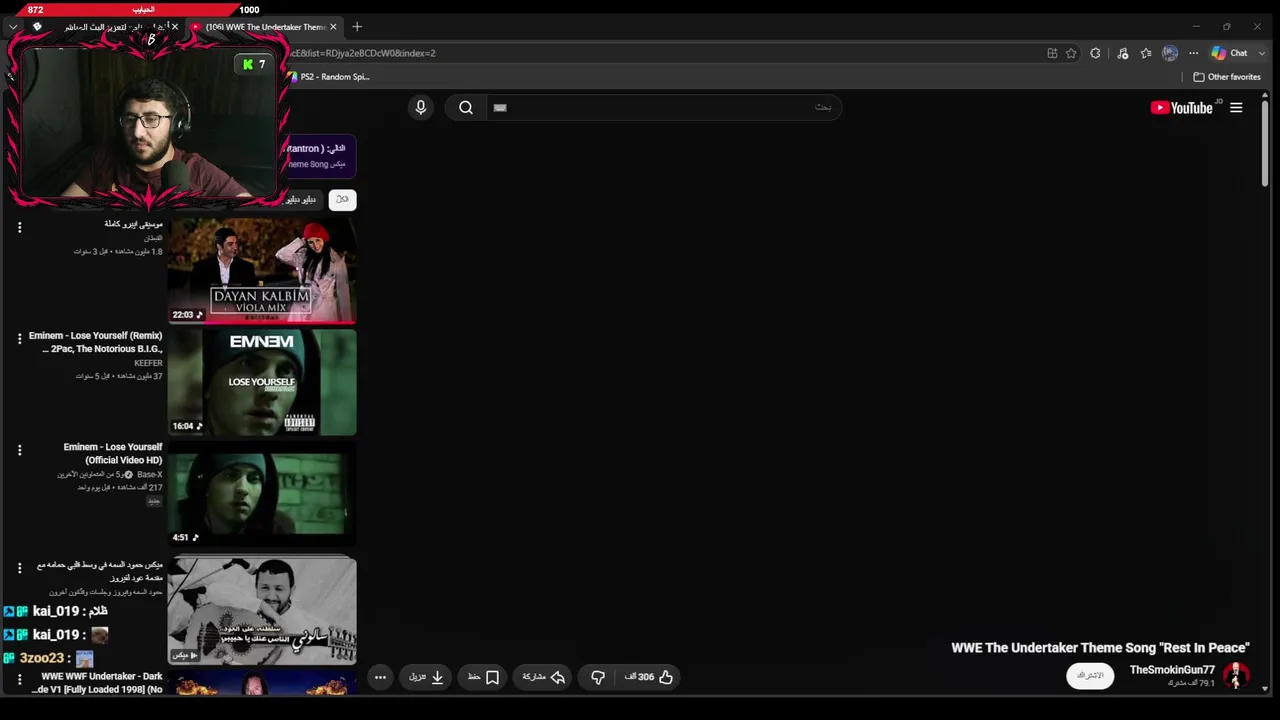1280x720 pixels.
Task: Open the Copilot Chat button
Action: [1230, 53]
